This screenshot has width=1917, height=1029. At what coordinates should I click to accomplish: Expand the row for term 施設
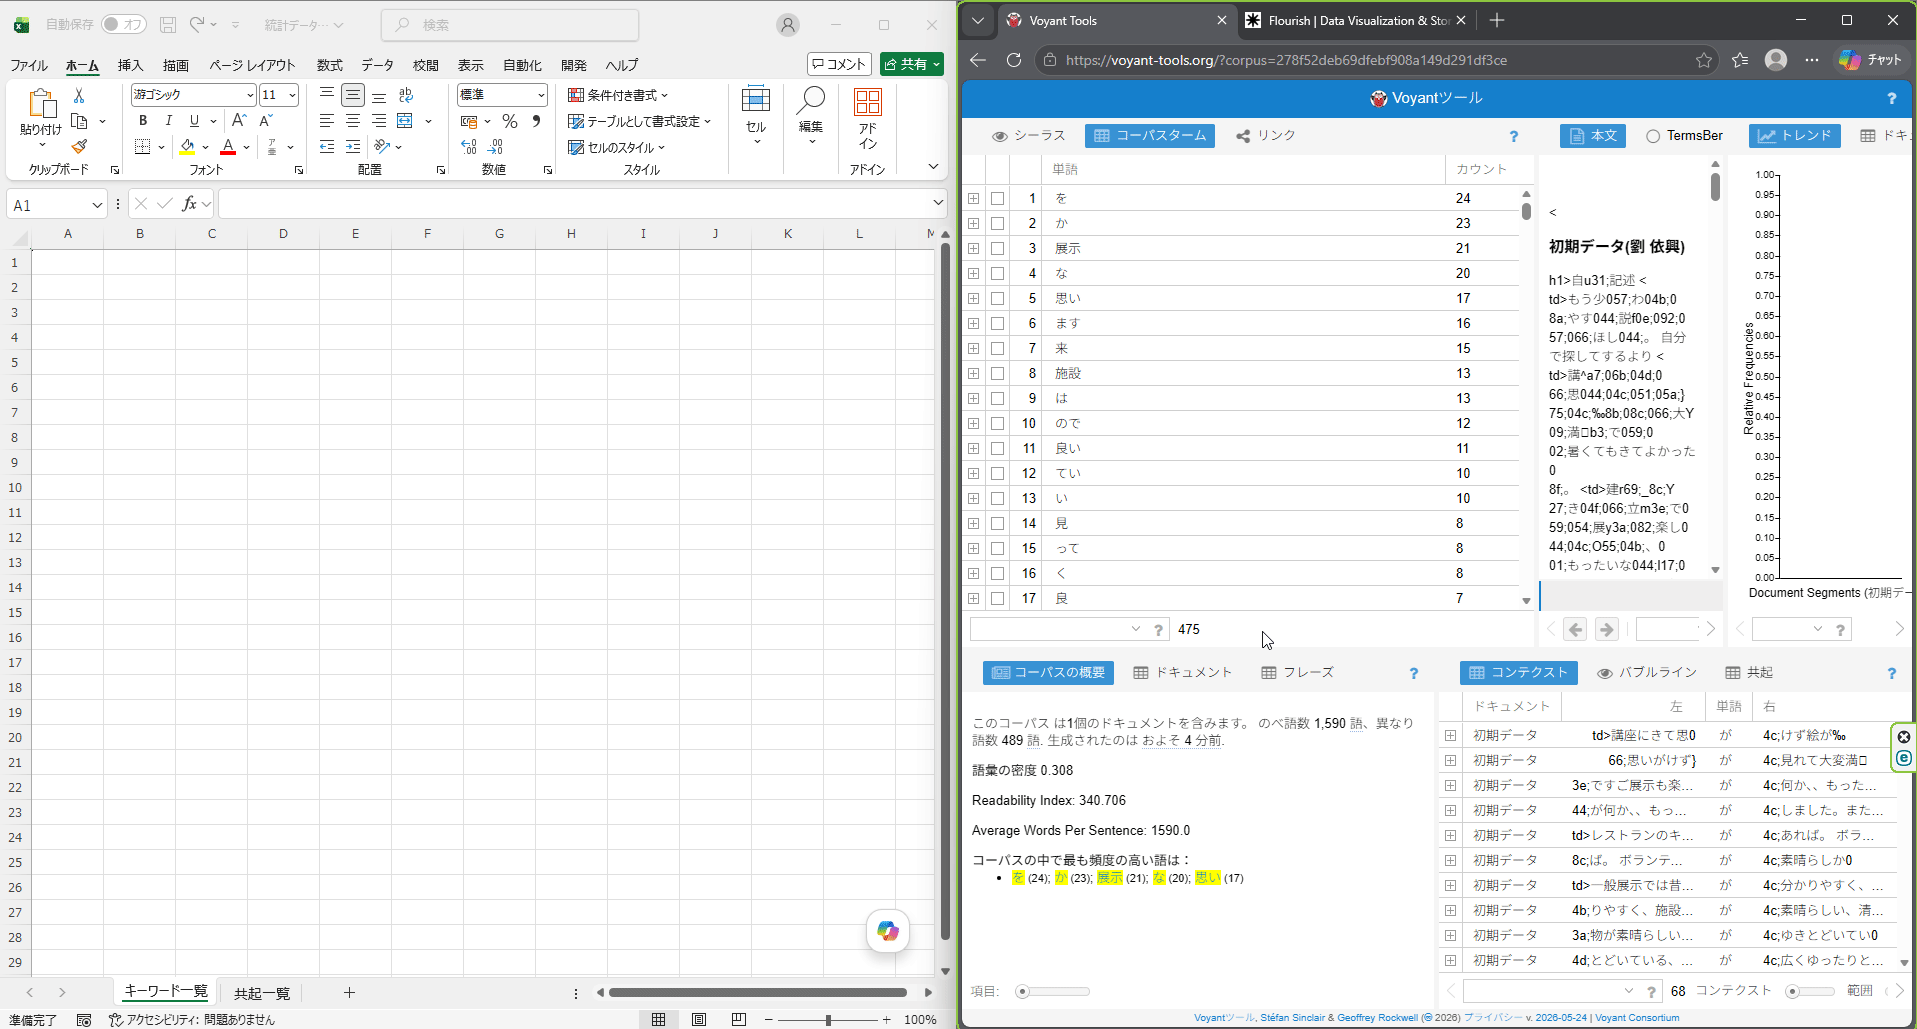[974, 373]
